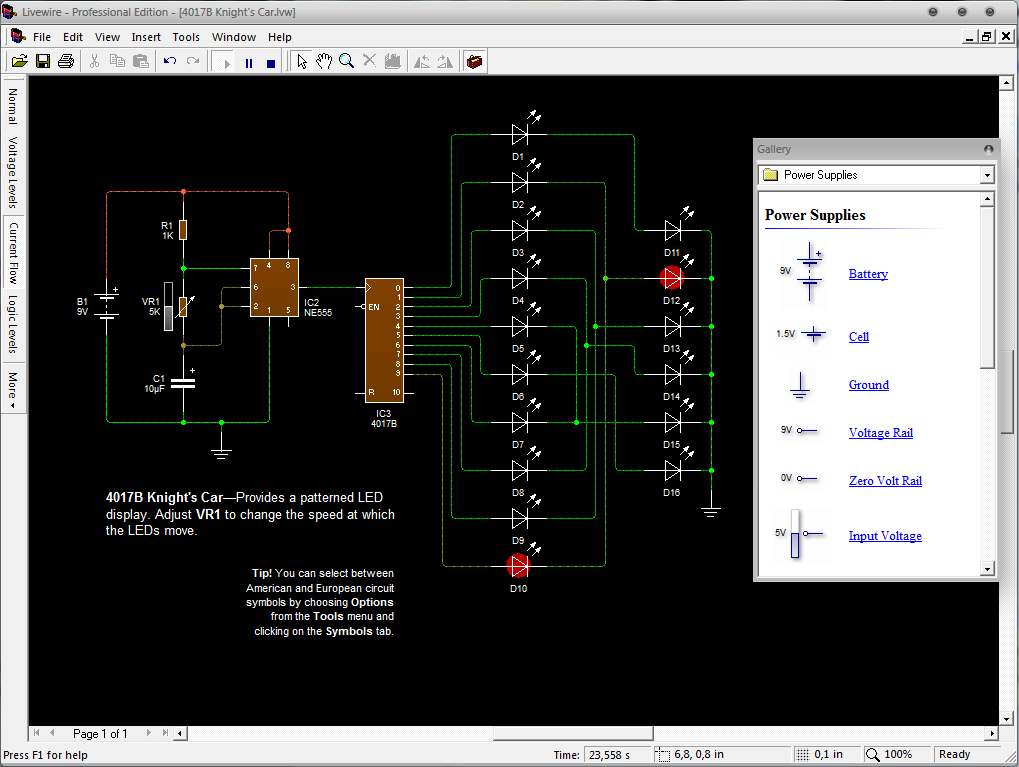Activate the pan hand tool
The width and height of the screenshot is (1019, 767).
coord(324,60)
